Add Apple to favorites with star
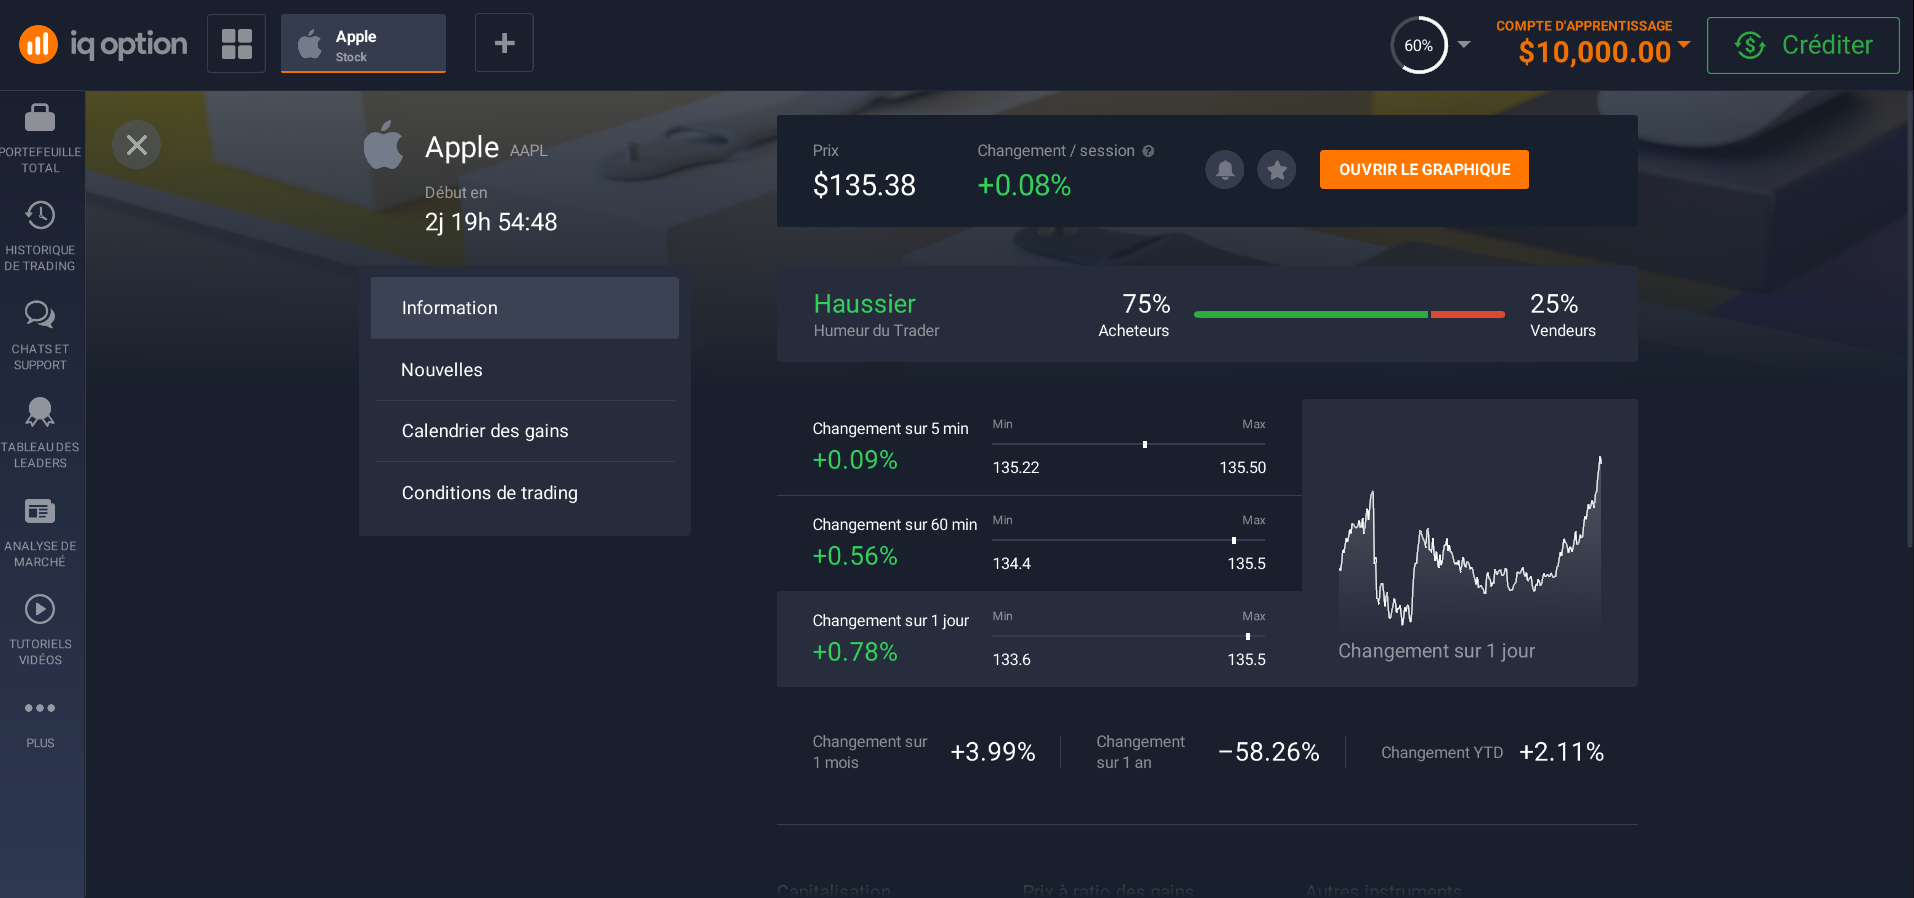Viewport: 1914px width, 898px height. (x=1277, y=170)
